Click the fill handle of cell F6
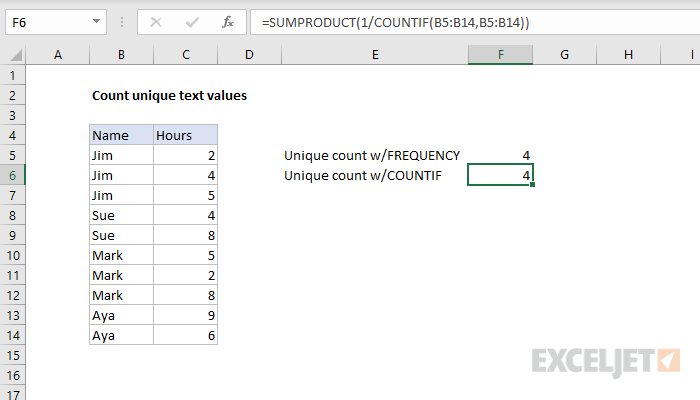Viewport: 700px width, 400px height. click(x=533, y=184)
